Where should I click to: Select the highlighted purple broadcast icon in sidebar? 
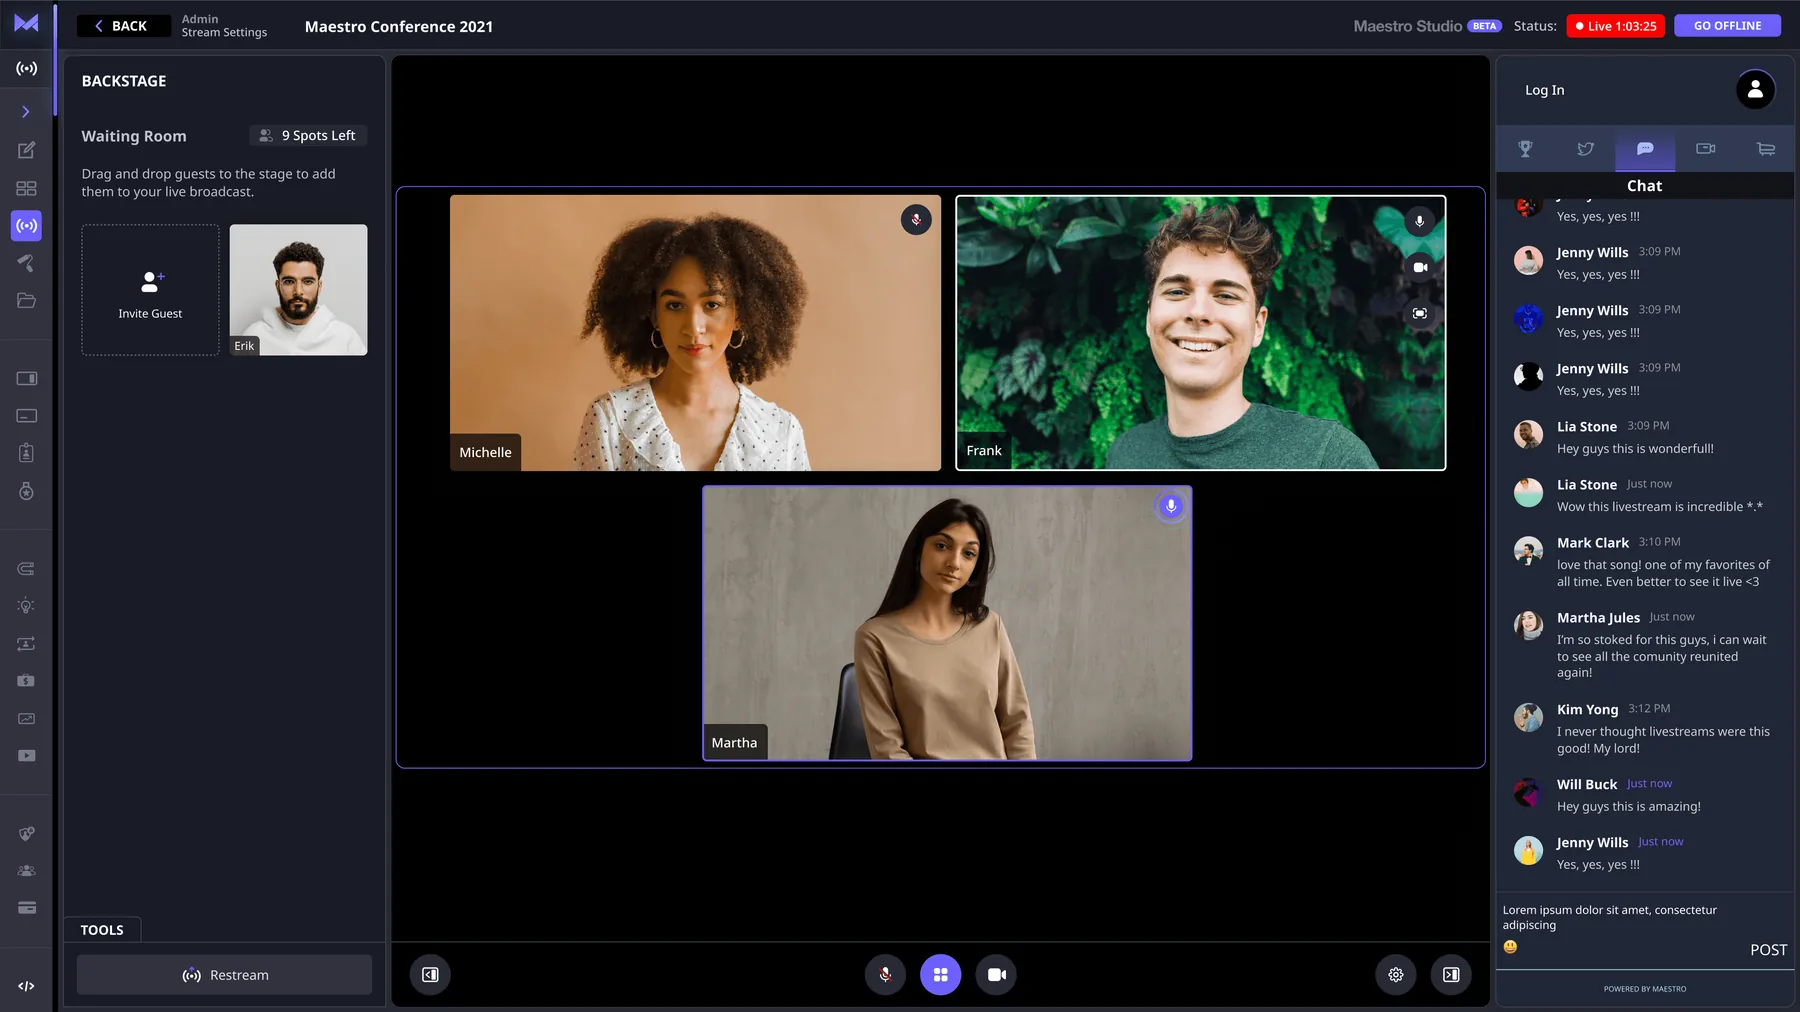coord(26,226)
